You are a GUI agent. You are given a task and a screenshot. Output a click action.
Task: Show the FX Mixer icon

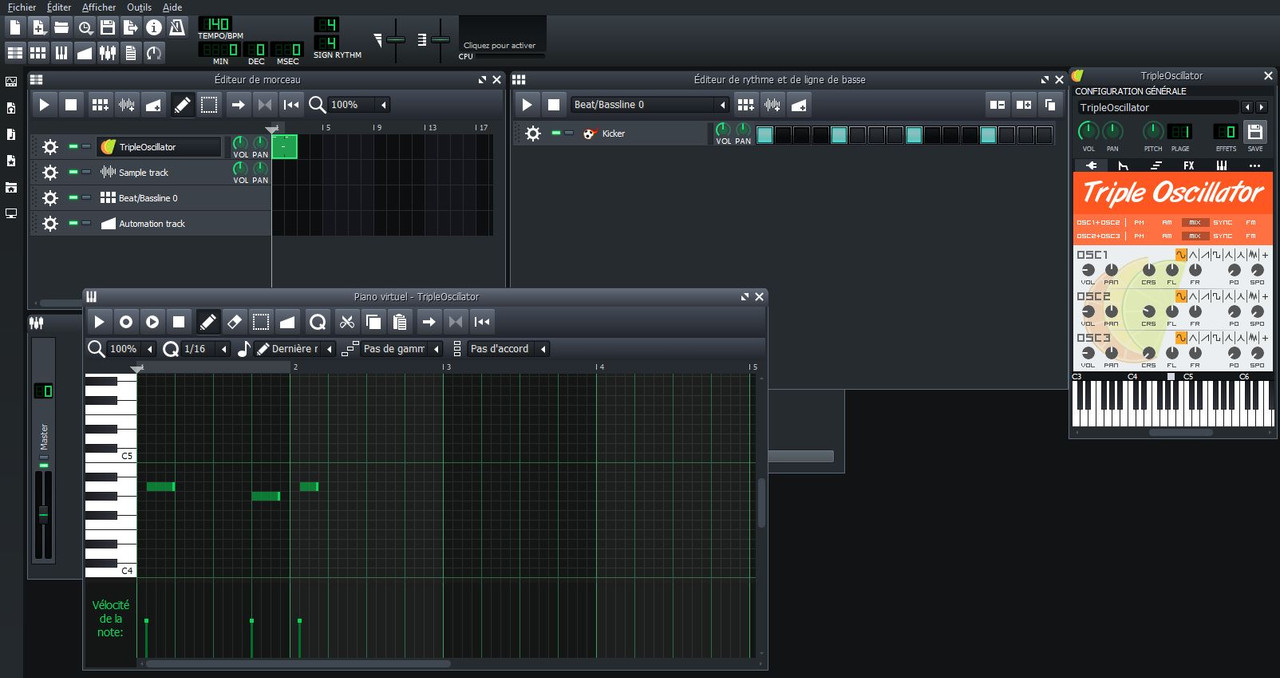107,52
